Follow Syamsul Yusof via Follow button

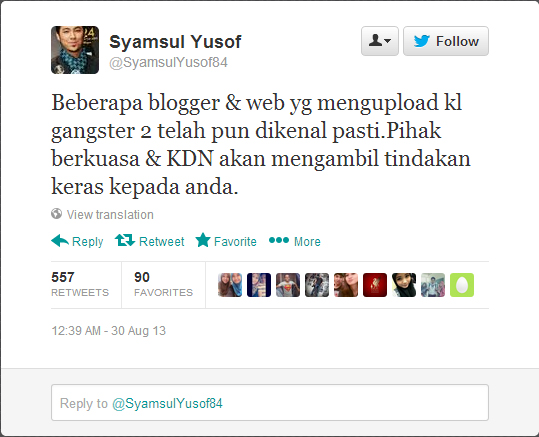pos(446,41)
